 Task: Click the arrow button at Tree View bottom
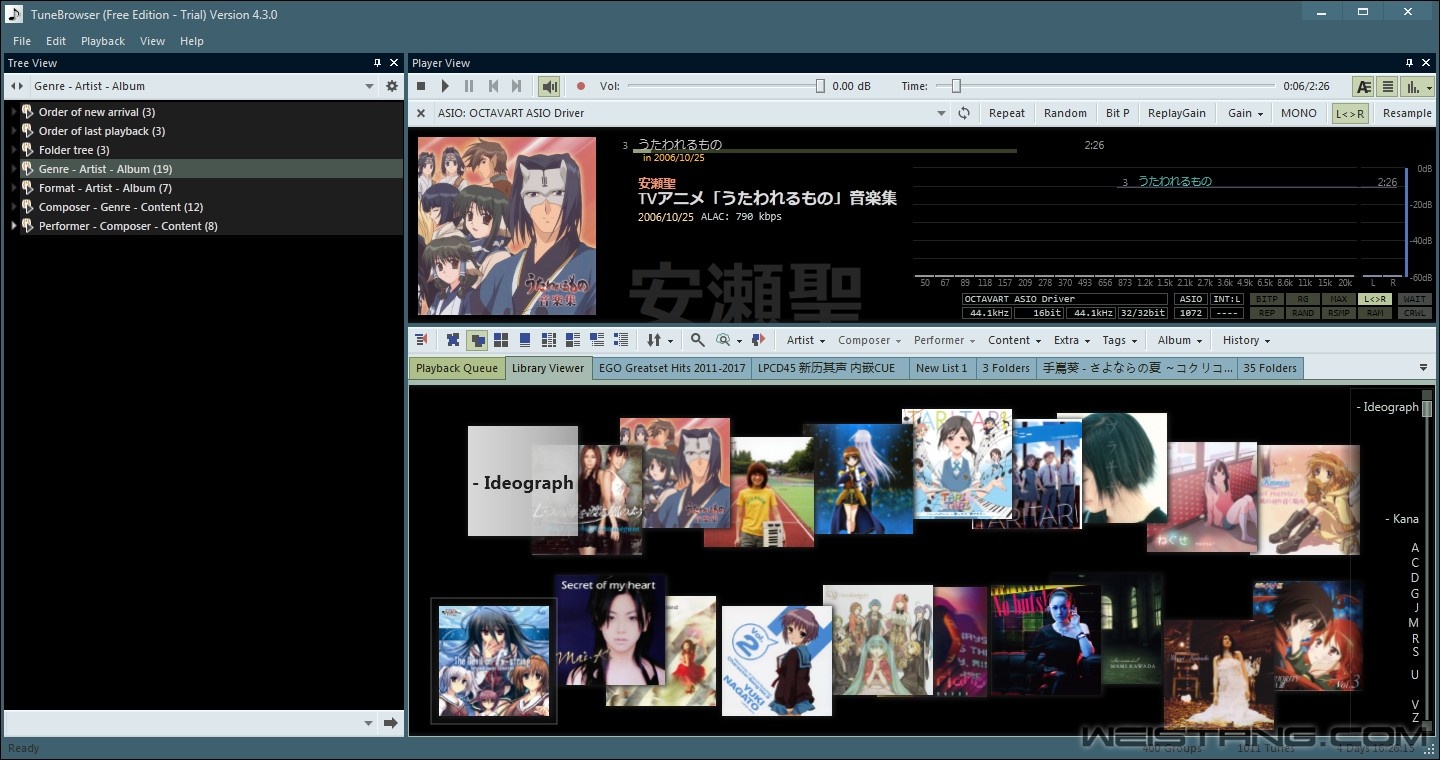[x=391, y=722]
